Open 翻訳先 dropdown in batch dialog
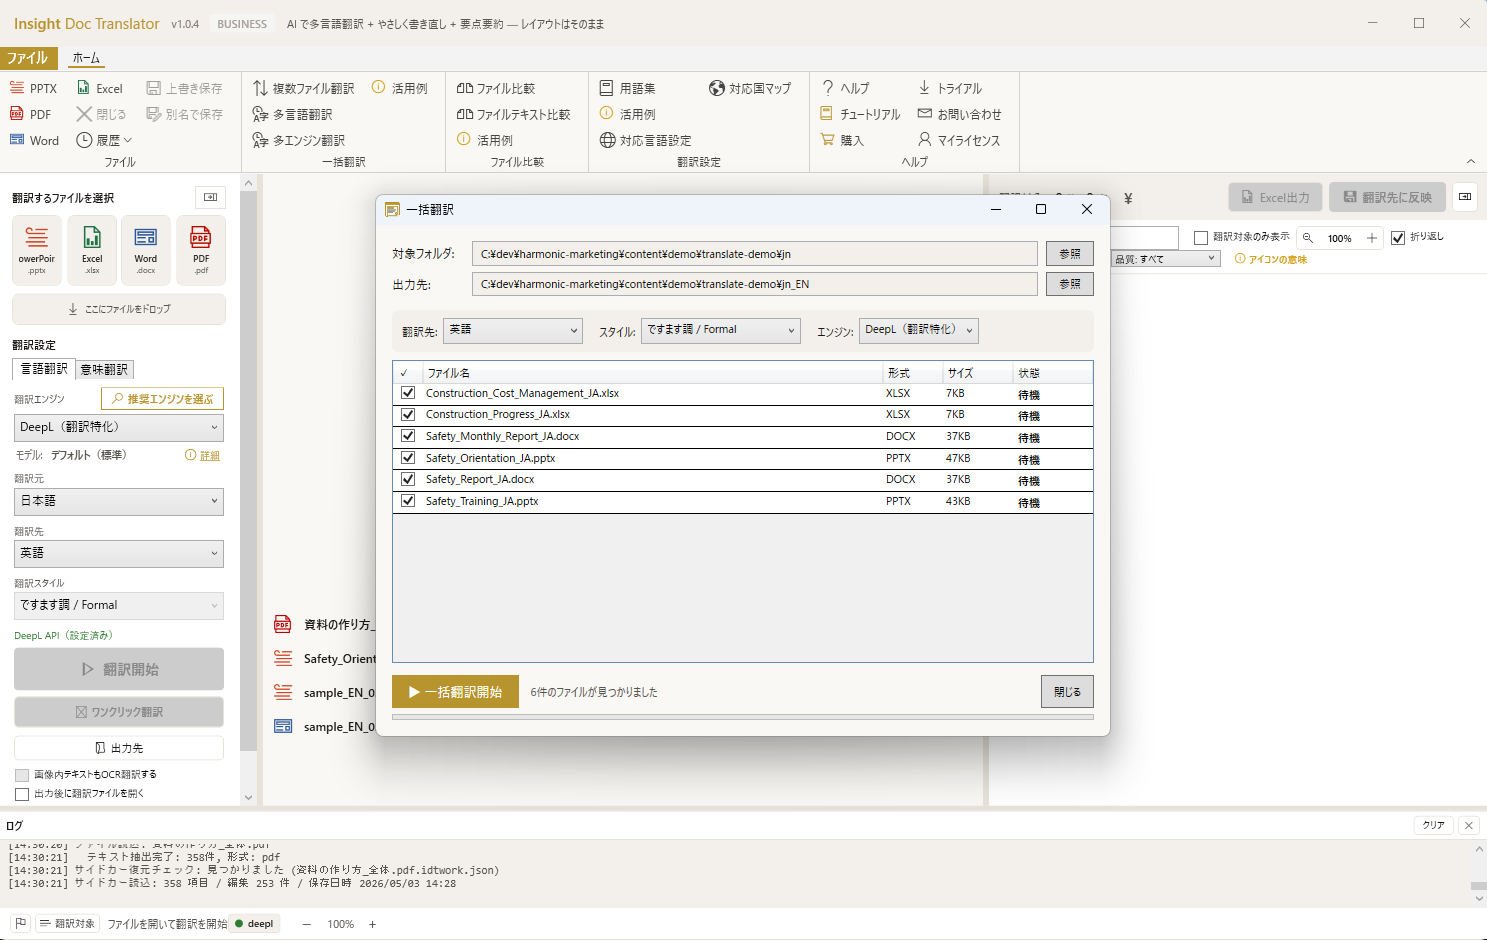This screenshot has height=940, width=1487. point(513,330)
